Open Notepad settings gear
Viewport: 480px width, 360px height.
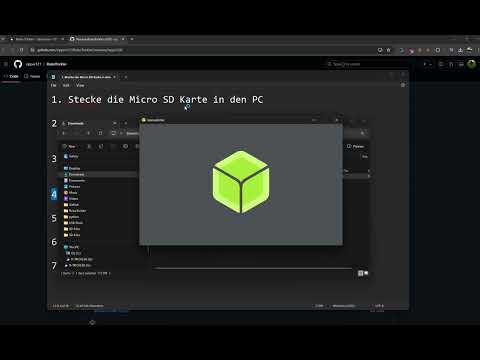click(403, 85)
